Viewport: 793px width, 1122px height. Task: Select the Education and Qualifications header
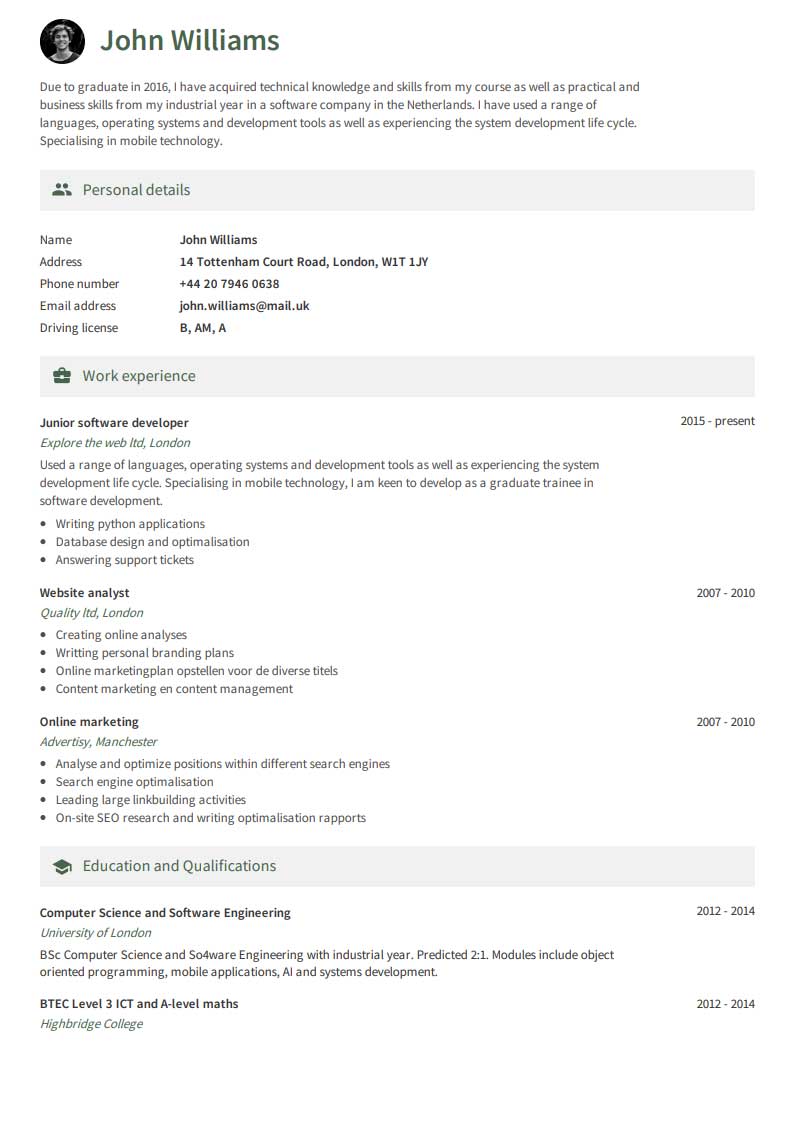click(x=179, y=866)
